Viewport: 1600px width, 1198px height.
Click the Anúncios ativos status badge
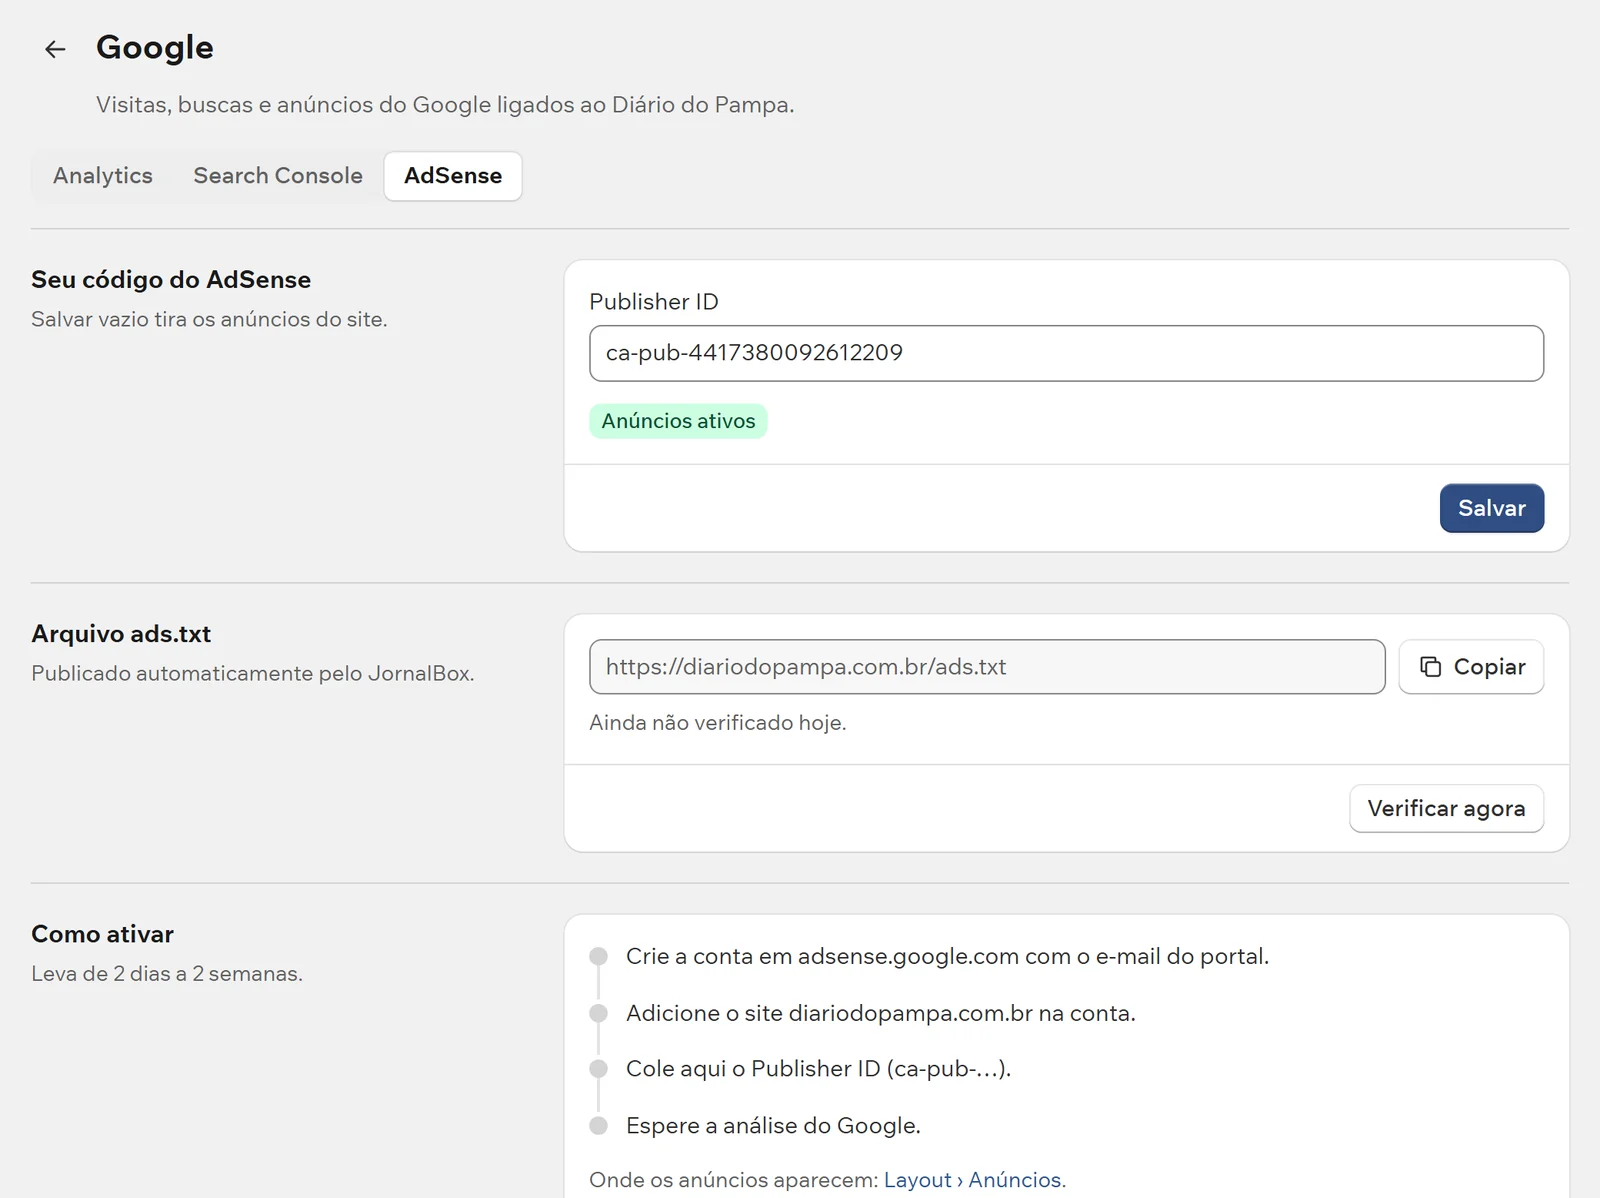[678, 421]
